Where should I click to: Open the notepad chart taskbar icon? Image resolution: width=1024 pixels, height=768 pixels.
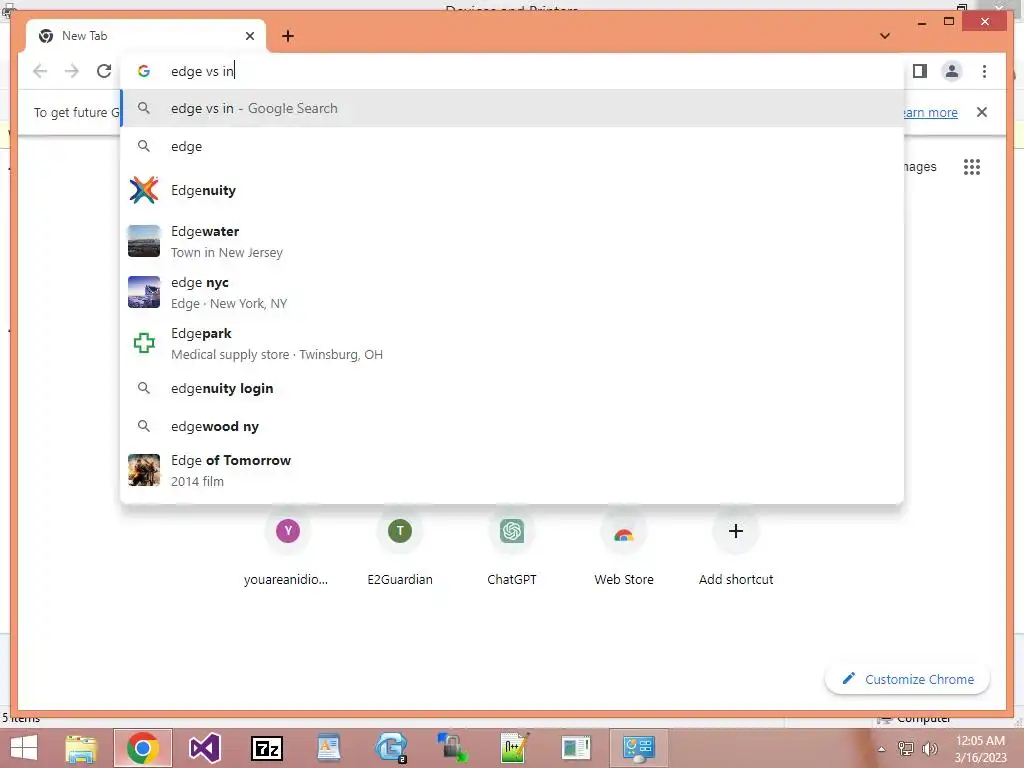point(514,748)
